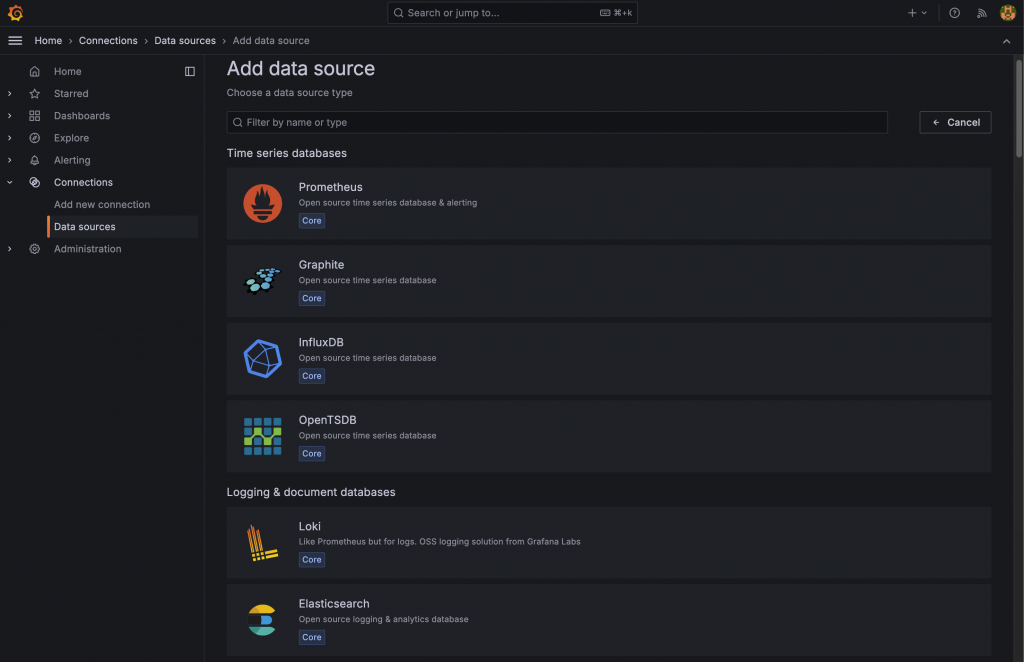
Task: Toggle the sidebar dock panel icon
Action: pyautogui.click(x=190, y=72)
